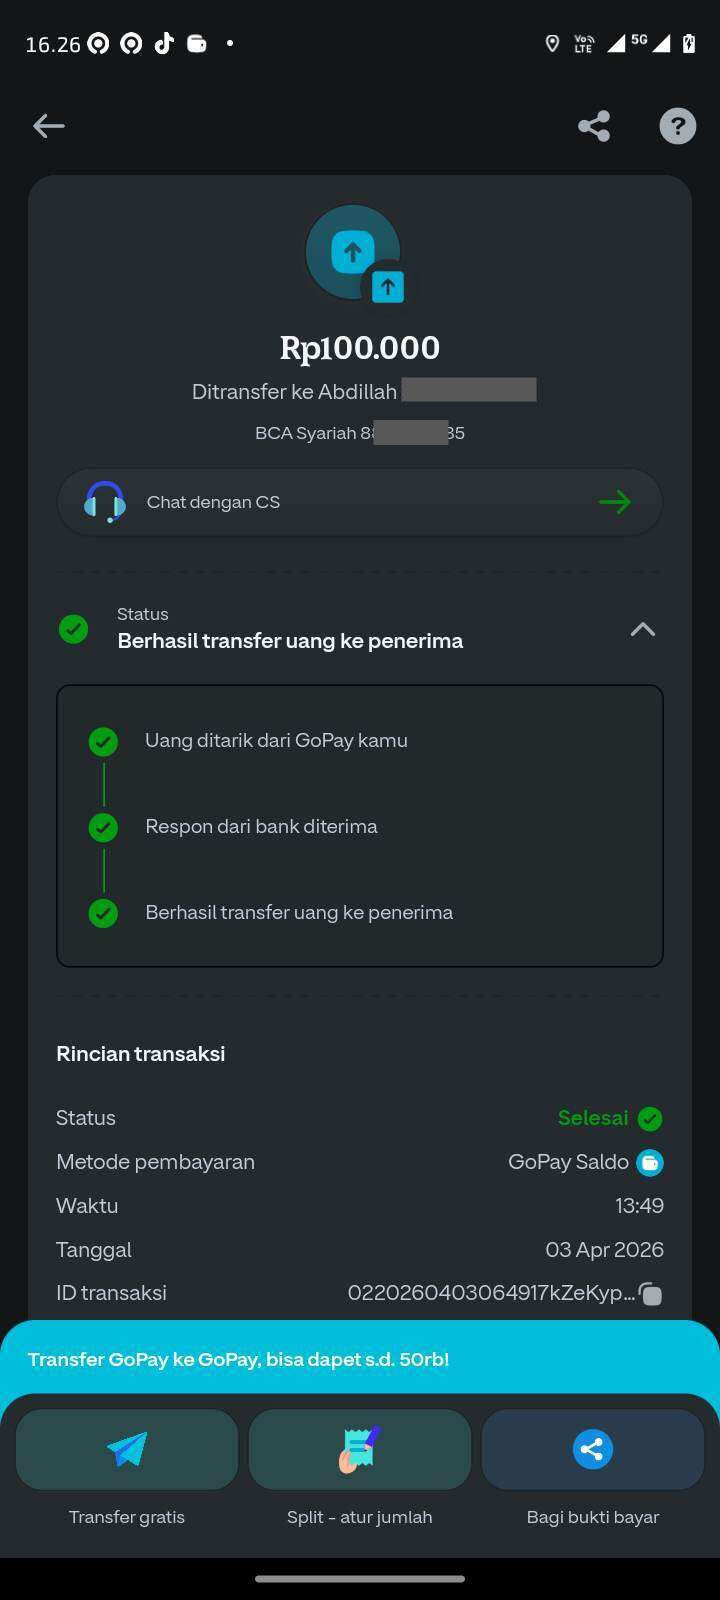
Task: Go back using the back arrow
Action: [x=48, y=126]
